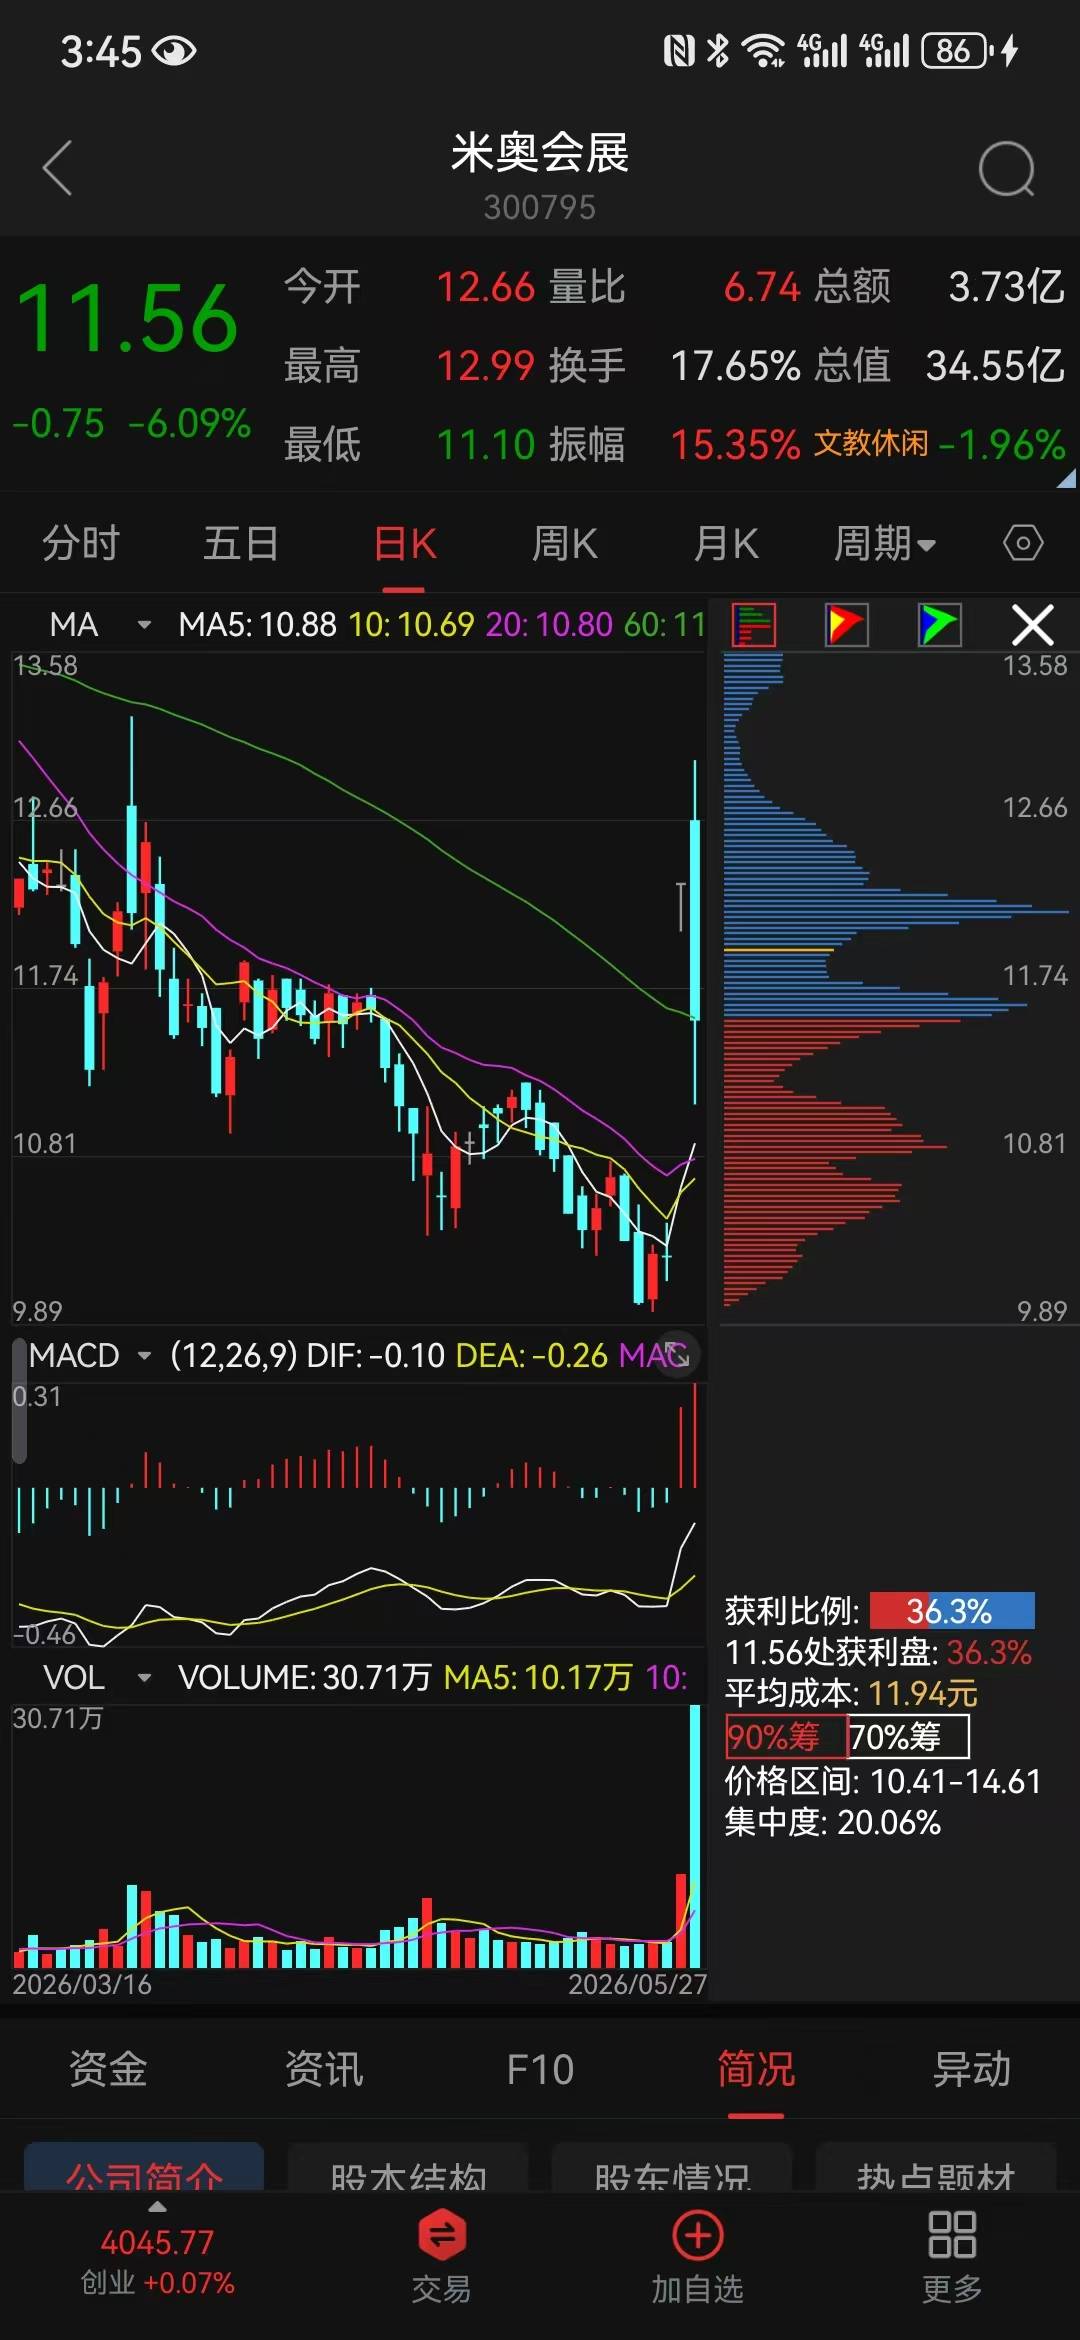Tap the 米奥会展 stock title

coord(540,153)
